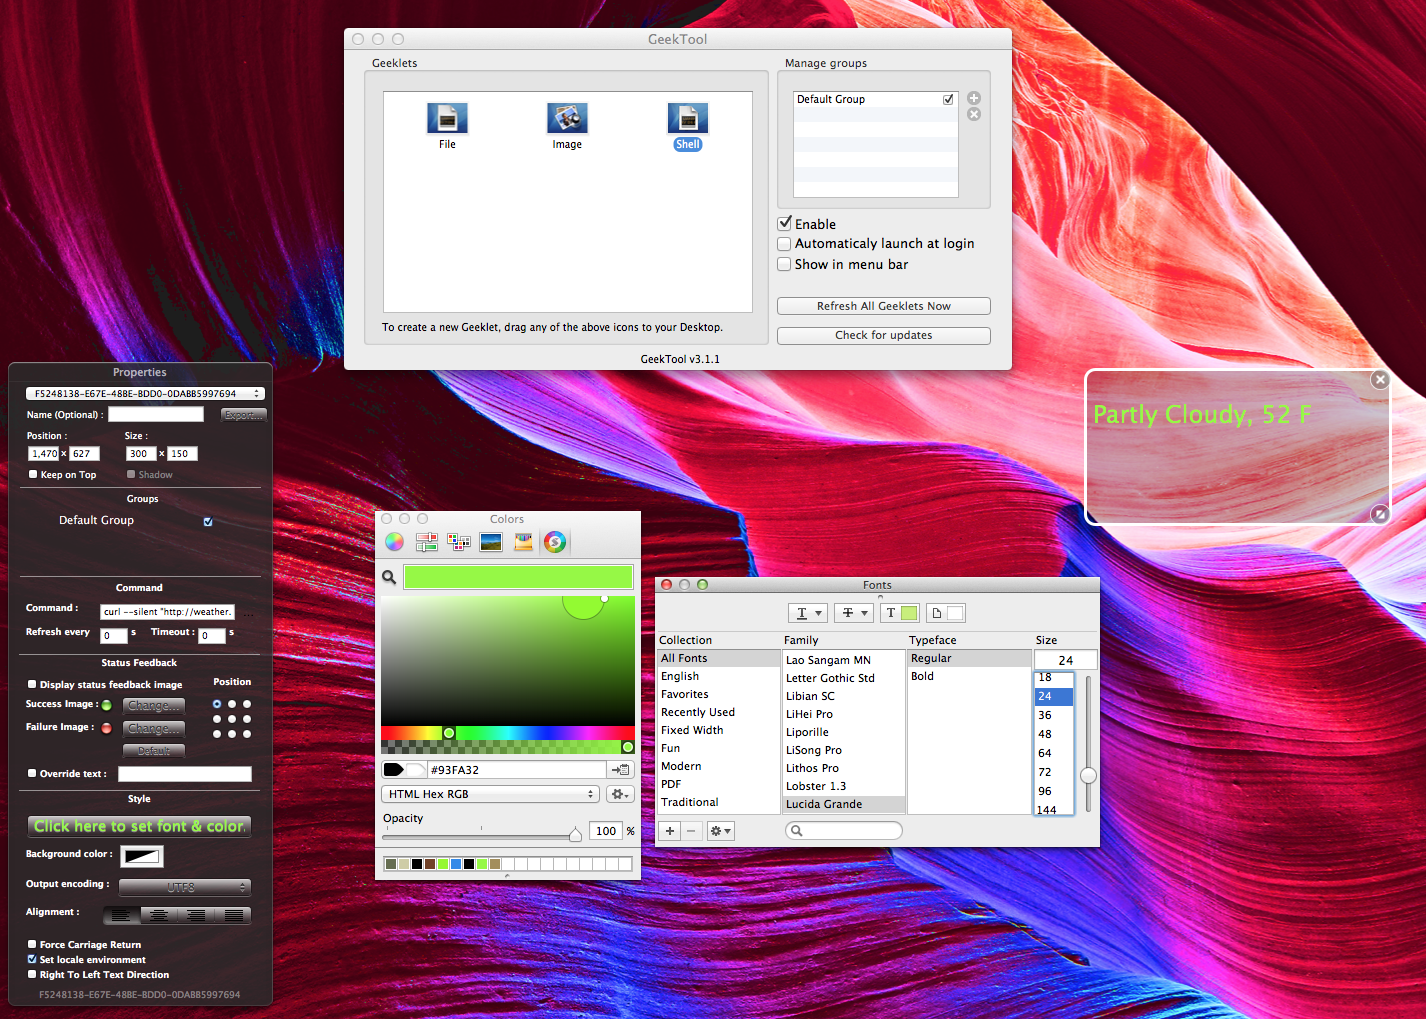This screenshot has height=1019, width=1426.
Task: Check Force Carriage Return
Action: (32, 944)
